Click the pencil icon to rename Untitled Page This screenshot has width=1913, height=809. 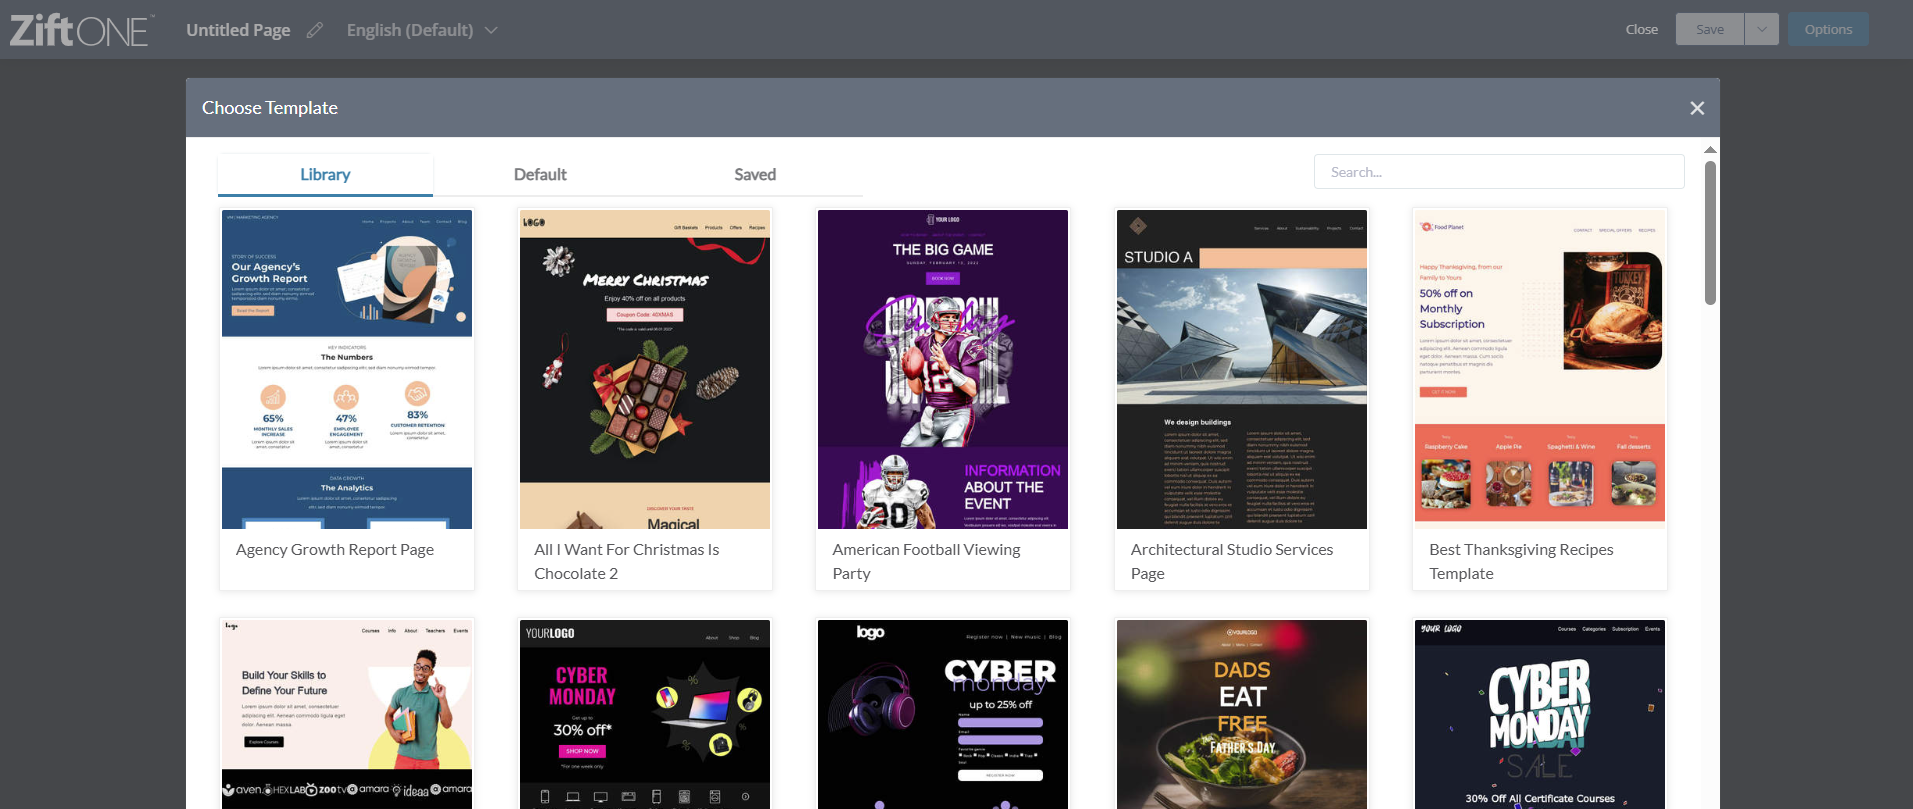(x=315, y=30)
